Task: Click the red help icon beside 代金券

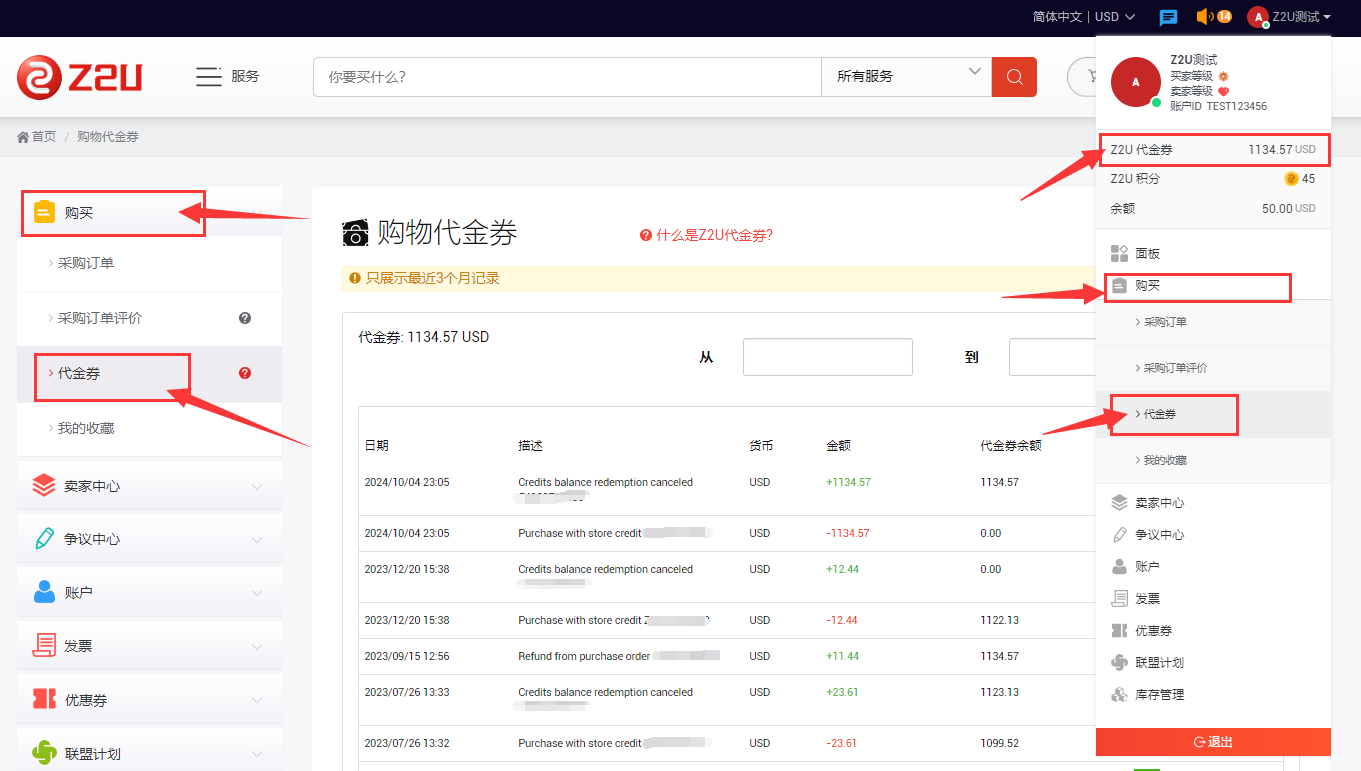Action: [245, 373]
